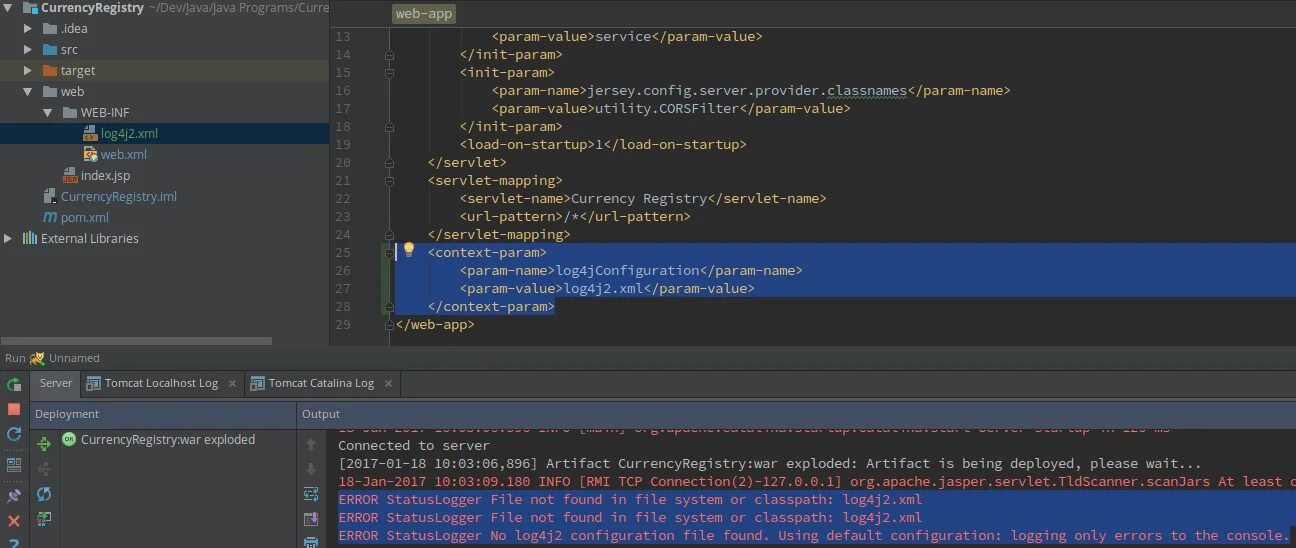Close the Tomcat Localhost Log tab

tap(232, 383)
